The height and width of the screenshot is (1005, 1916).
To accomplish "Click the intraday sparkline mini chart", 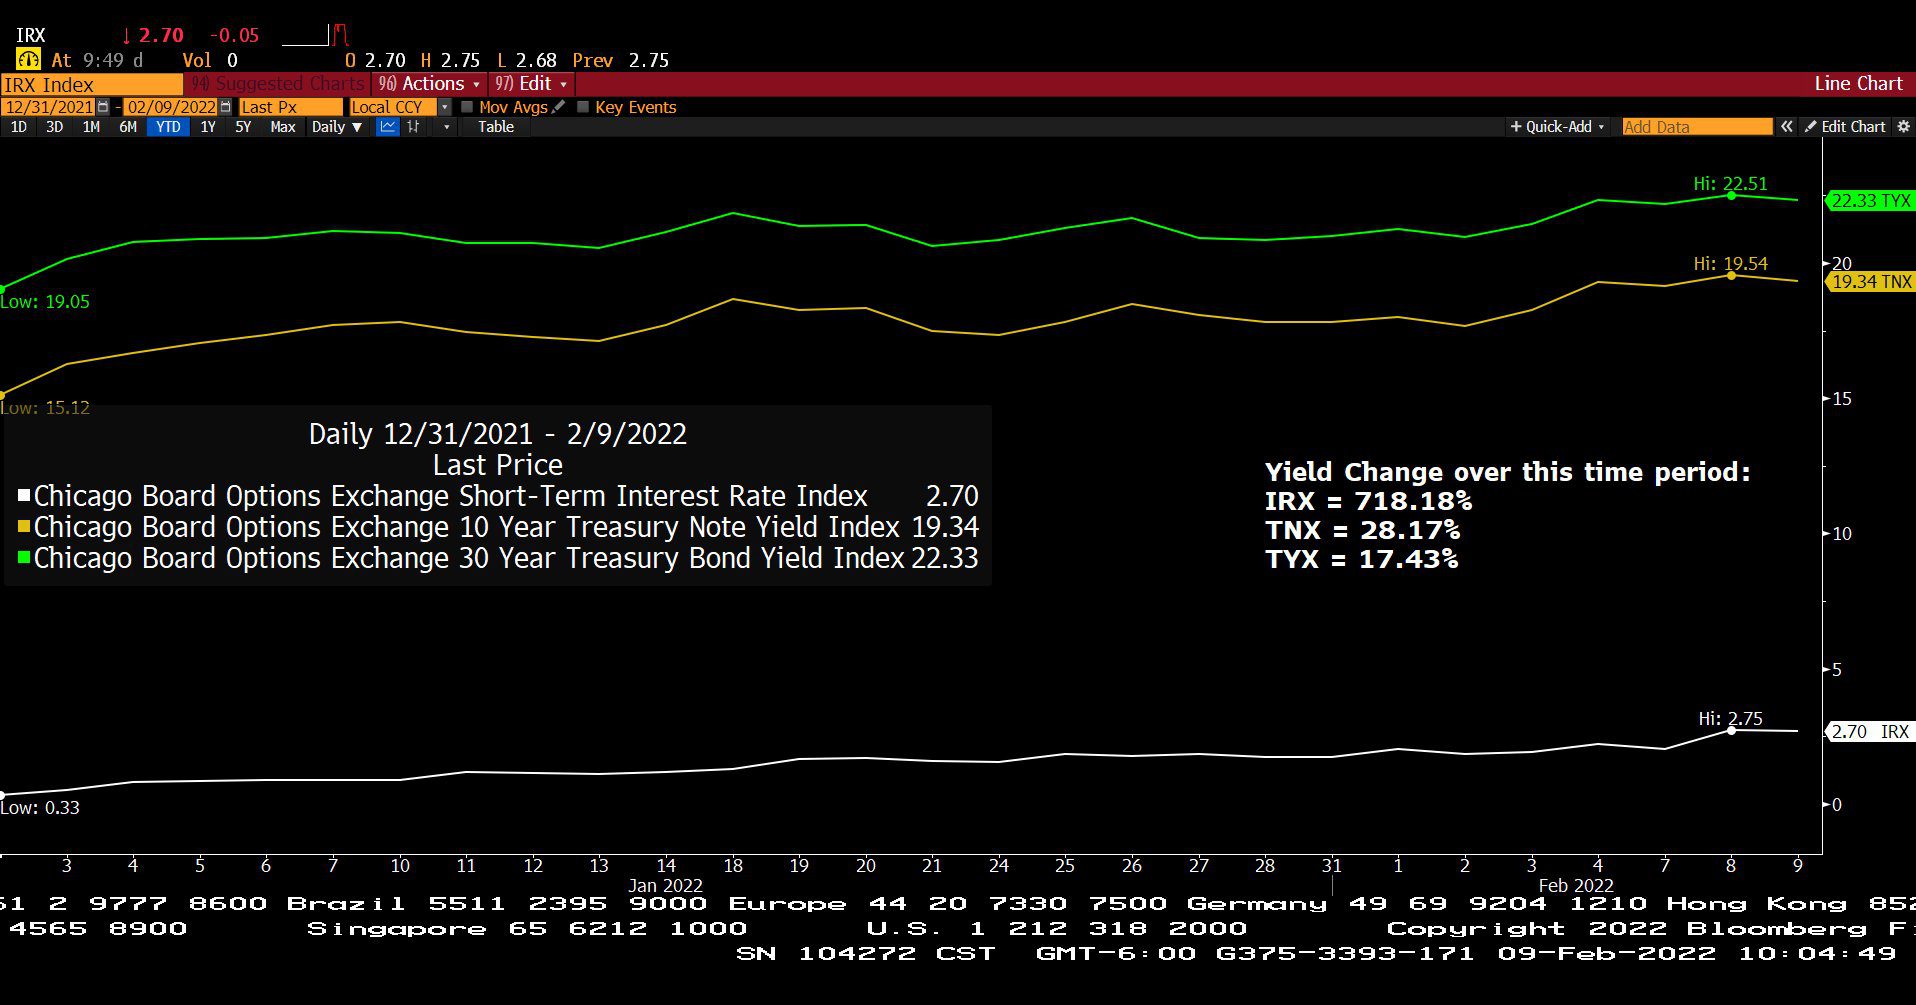I will point(315,36).
